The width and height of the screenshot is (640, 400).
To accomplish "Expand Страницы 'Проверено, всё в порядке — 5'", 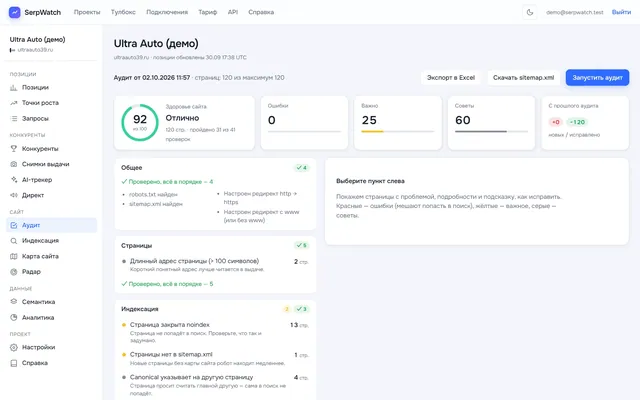I will (x=167, y=284).
